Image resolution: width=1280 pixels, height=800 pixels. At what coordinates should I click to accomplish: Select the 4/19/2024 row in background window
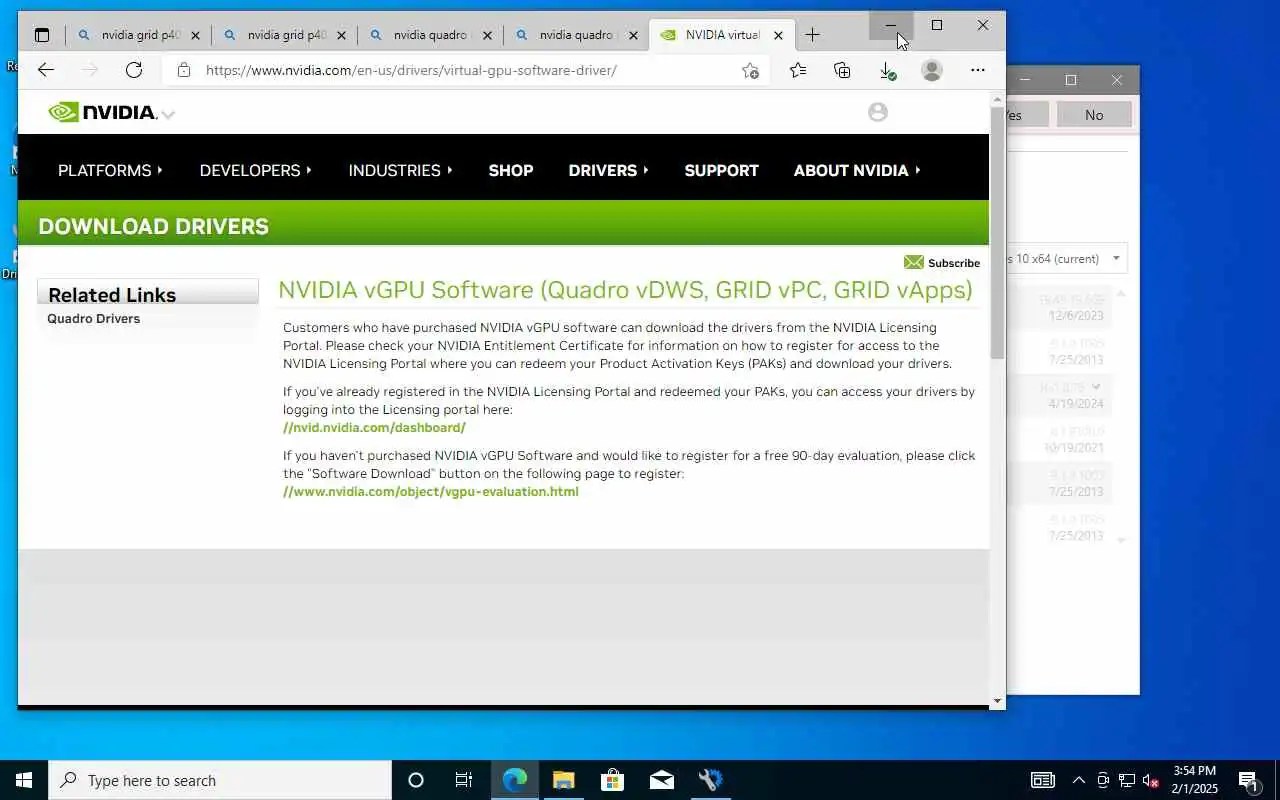tap(1060, 395)
